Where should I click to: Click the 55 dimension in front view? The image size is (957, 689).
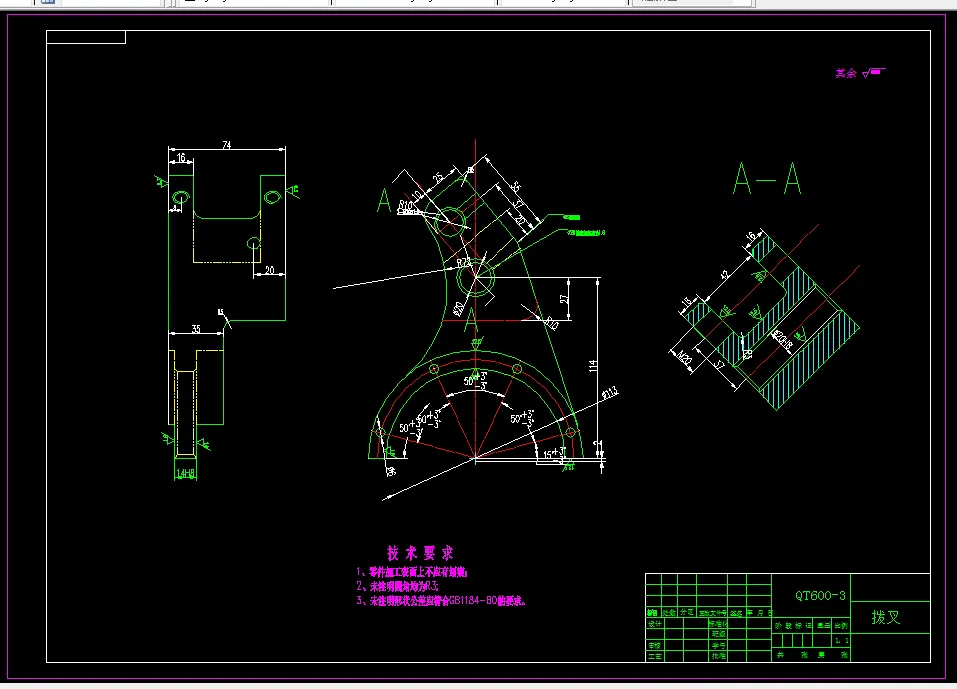click(516, 187)
